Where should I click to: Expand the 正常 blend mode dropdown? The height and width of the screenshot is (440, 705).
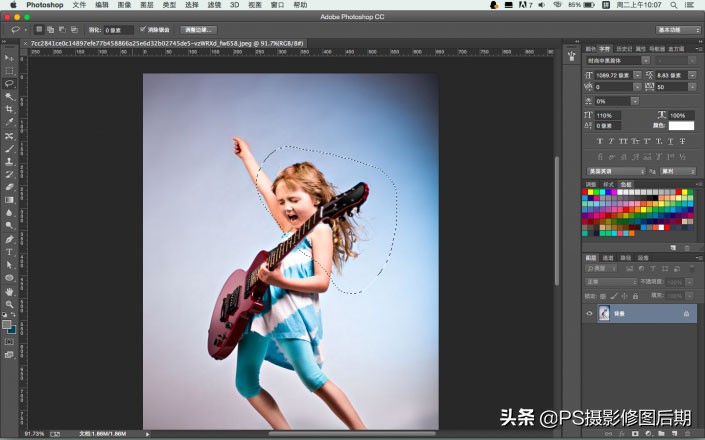tap(611, 282)
